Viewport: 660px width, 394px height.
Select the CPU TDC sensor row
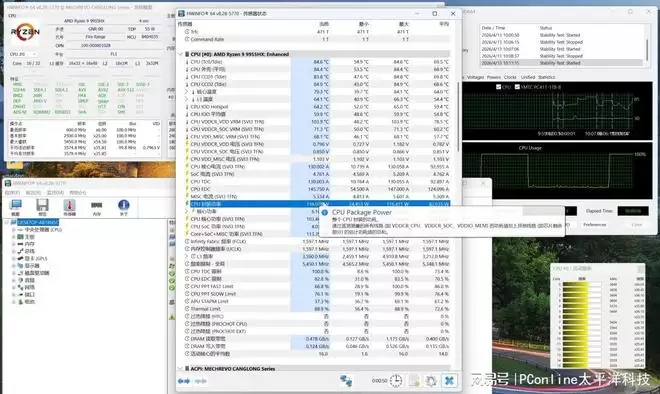(x=318, y=181)
